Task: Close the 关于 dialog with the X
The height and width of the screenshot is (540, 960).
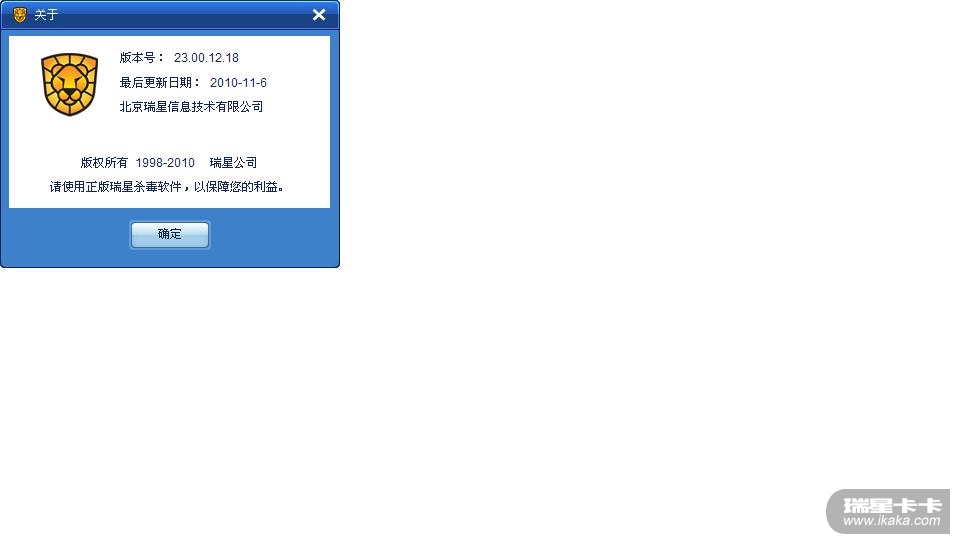Action: [x=318, y=15]
